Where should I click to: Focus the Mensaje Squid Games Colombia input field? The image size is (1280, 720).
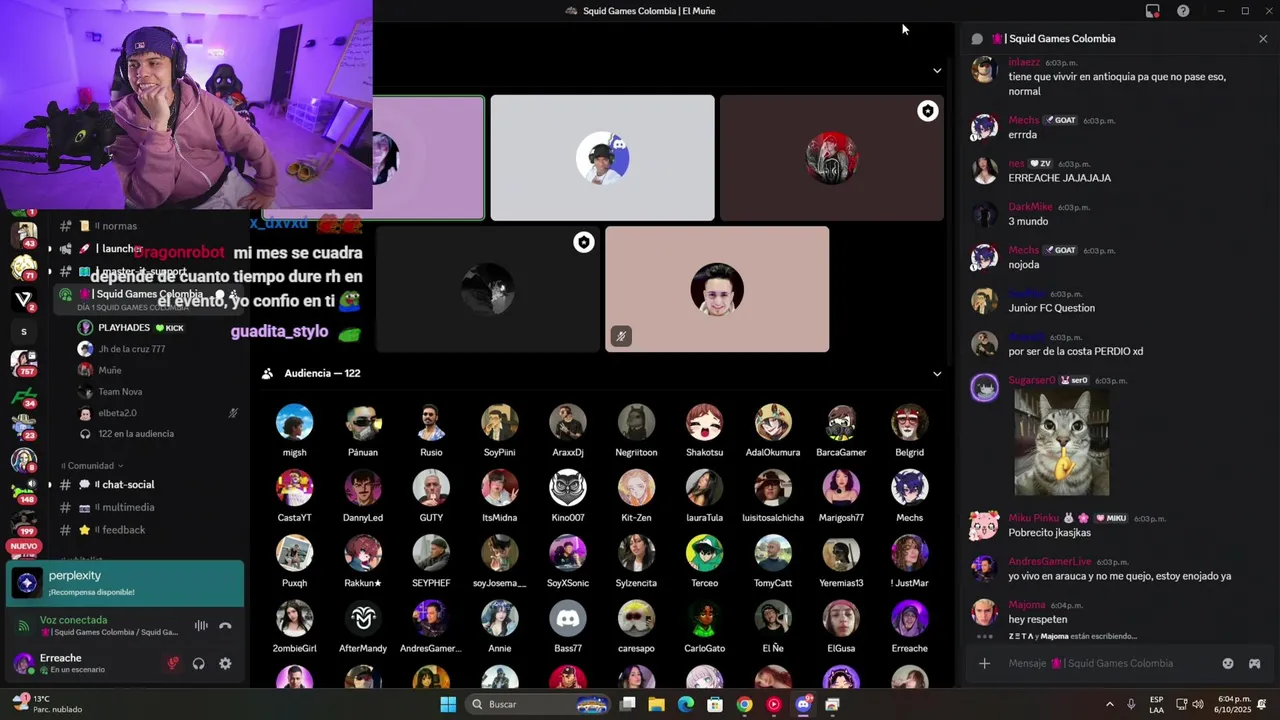coord(1108,663)
